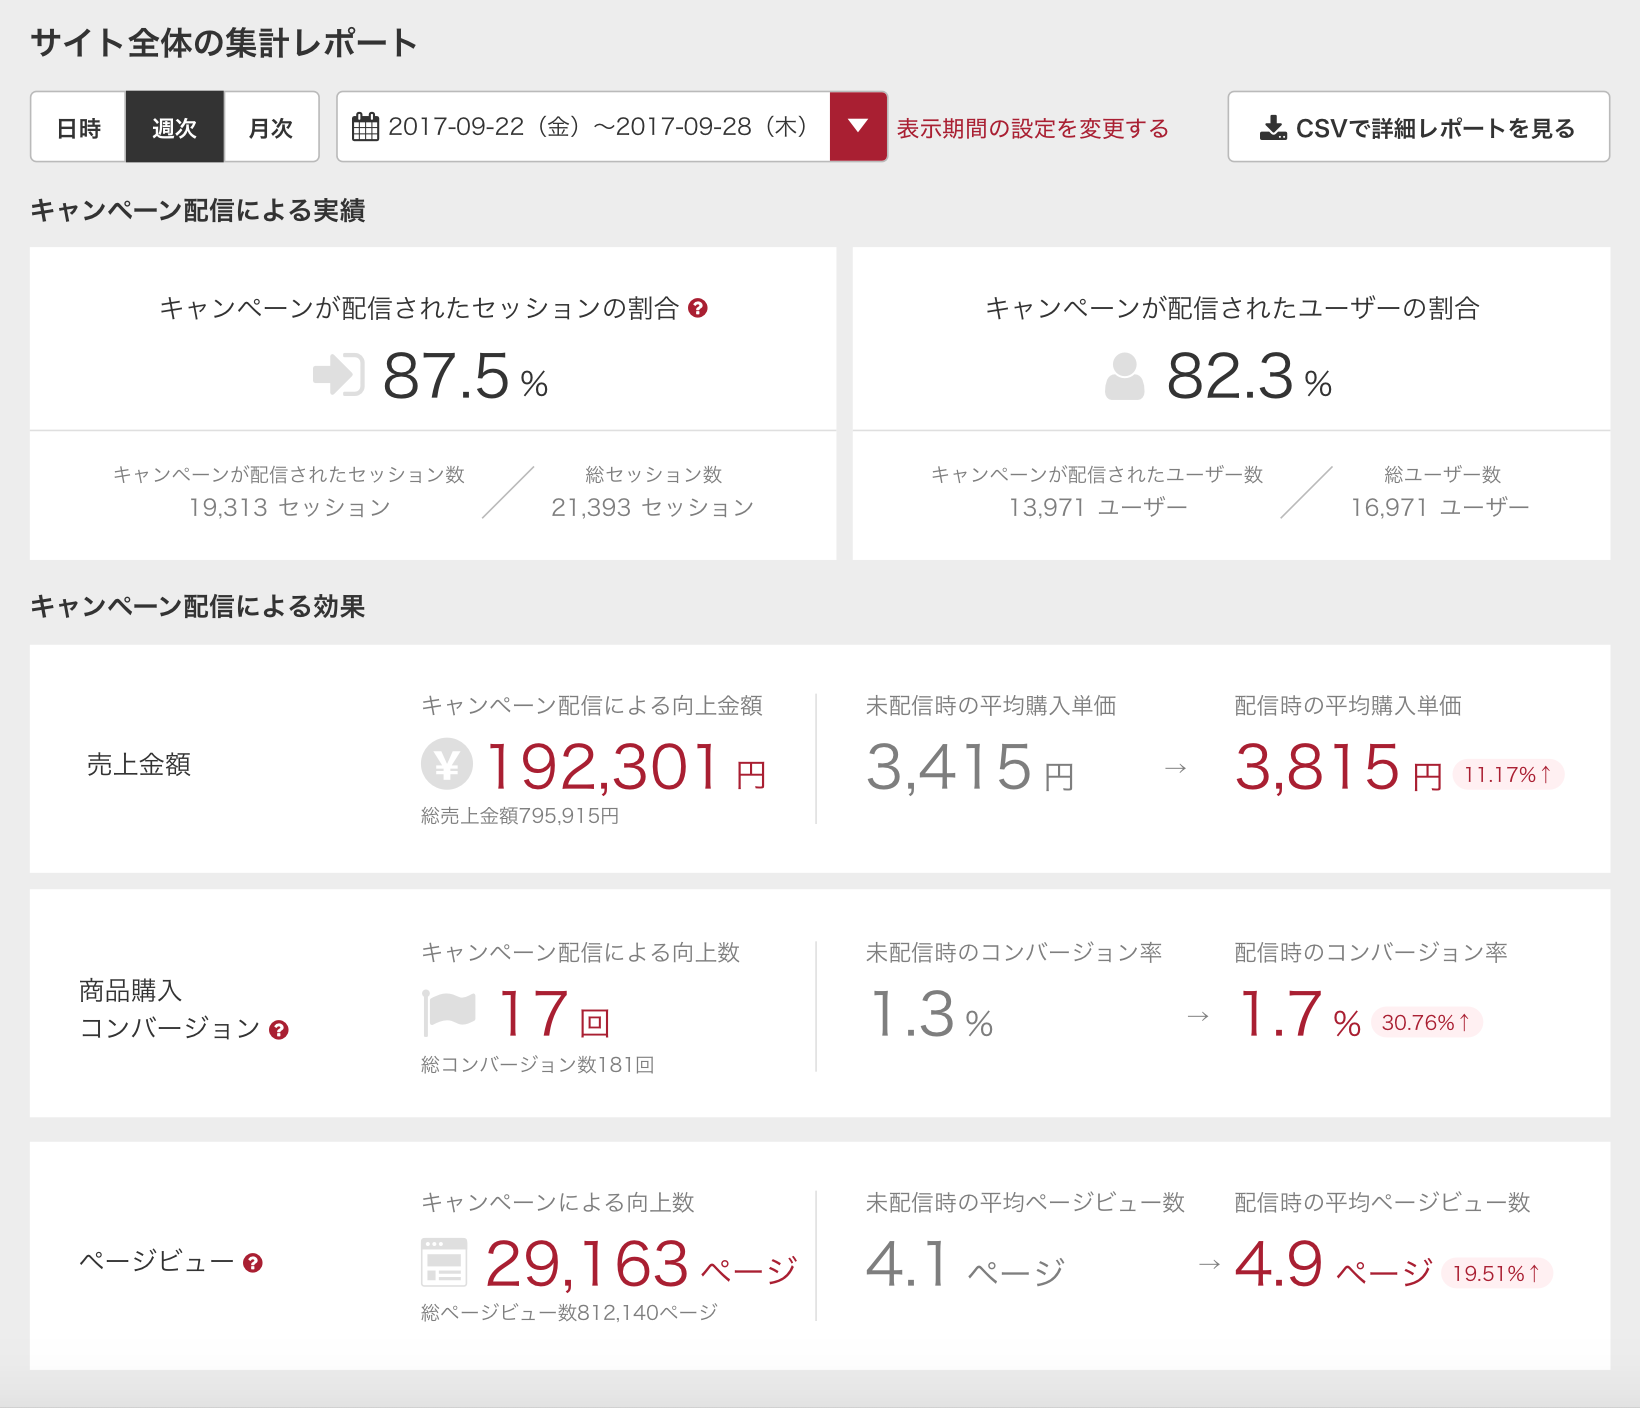This screenshot has height=1408, width=1640.
Task: Click the 3,415 円 undelivered average
Action: click(x=970, y=767)
